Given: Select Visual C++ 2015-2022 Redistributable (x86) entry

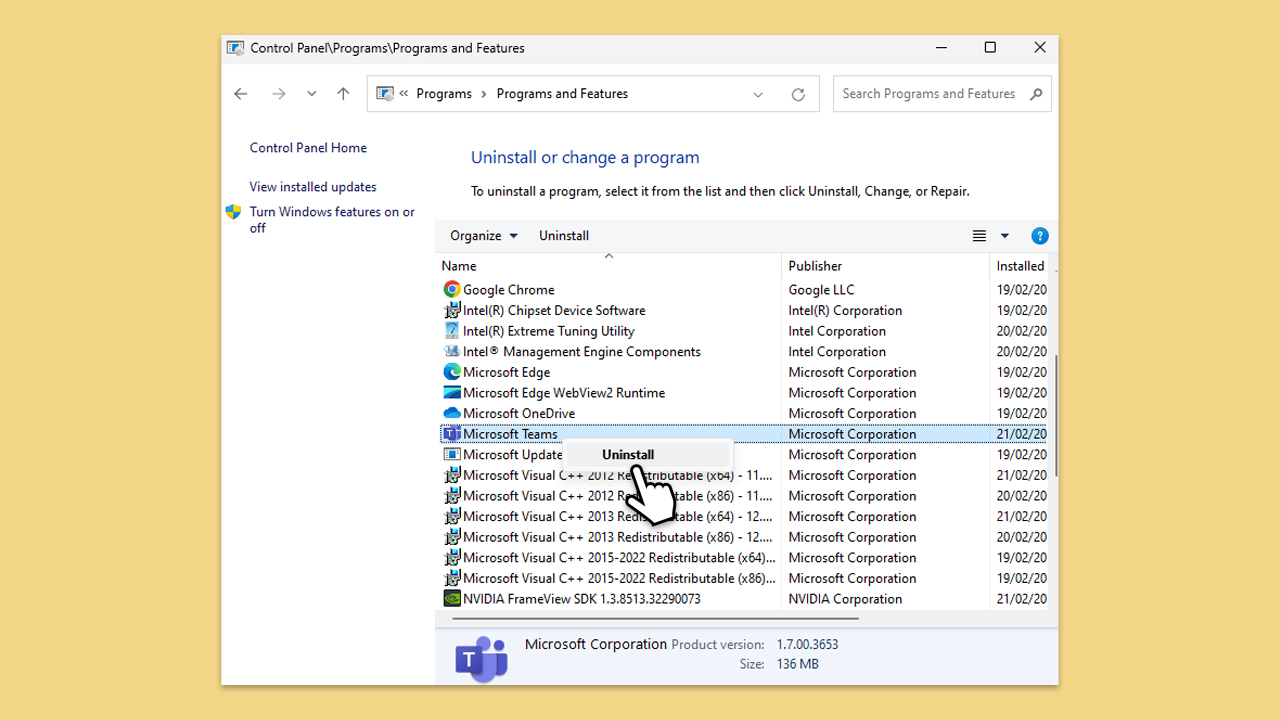Looking at the screenshot, I should tap(620, 578).
